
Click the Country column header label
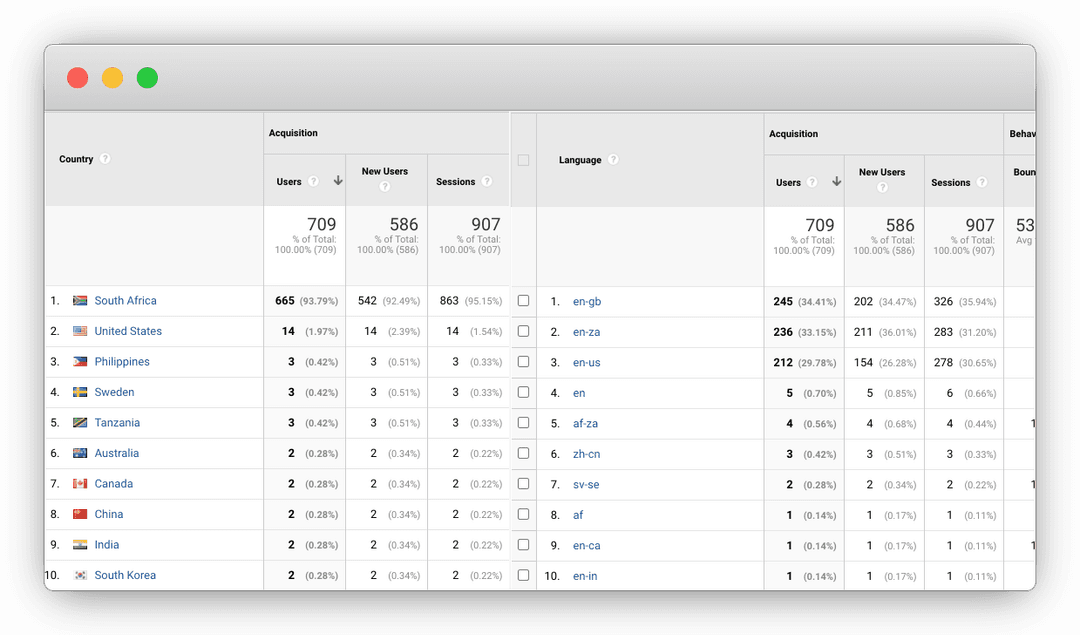(76, 158)
